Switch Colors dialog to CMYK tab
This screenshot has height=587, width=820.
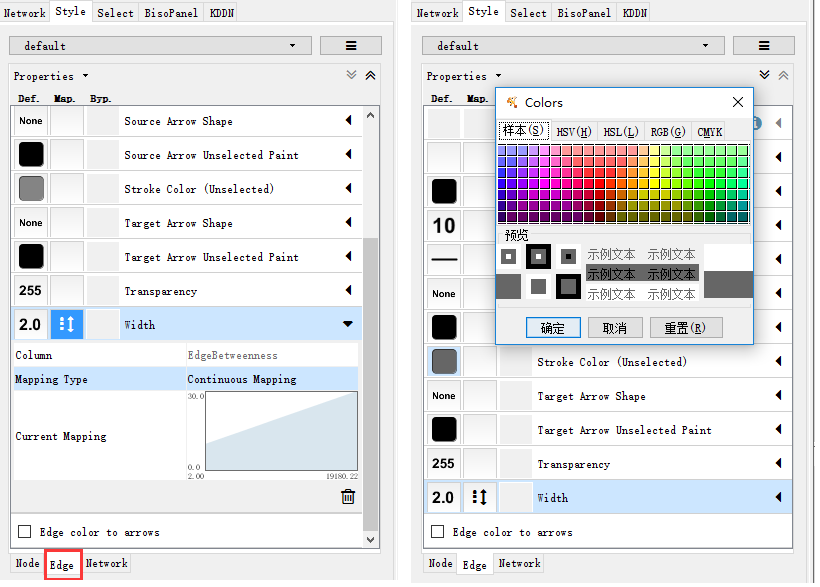pyautogui.click(x=710, y=132)
